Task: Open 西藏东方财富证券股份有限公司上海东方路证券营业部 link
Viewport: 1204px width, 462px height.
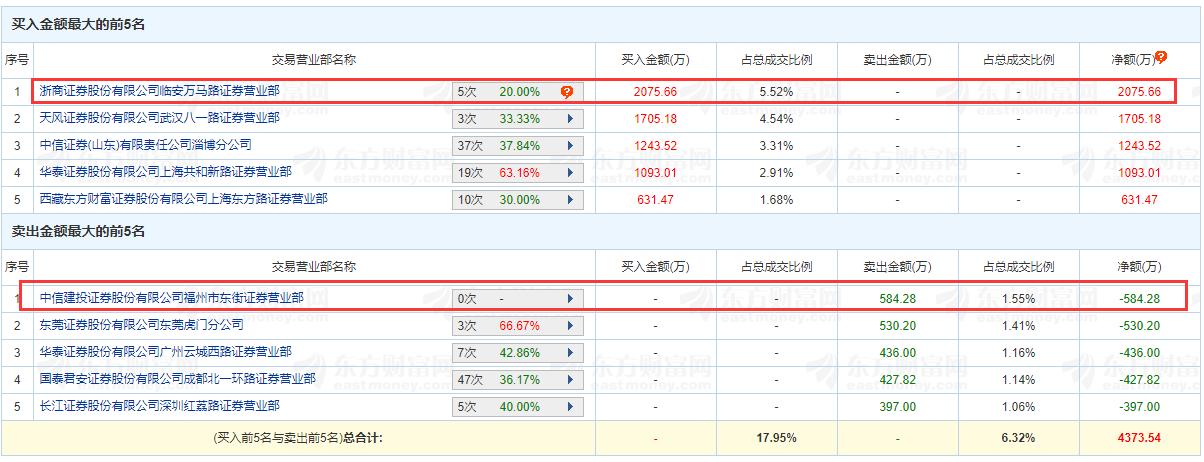Action: click(x=183, y=199)
